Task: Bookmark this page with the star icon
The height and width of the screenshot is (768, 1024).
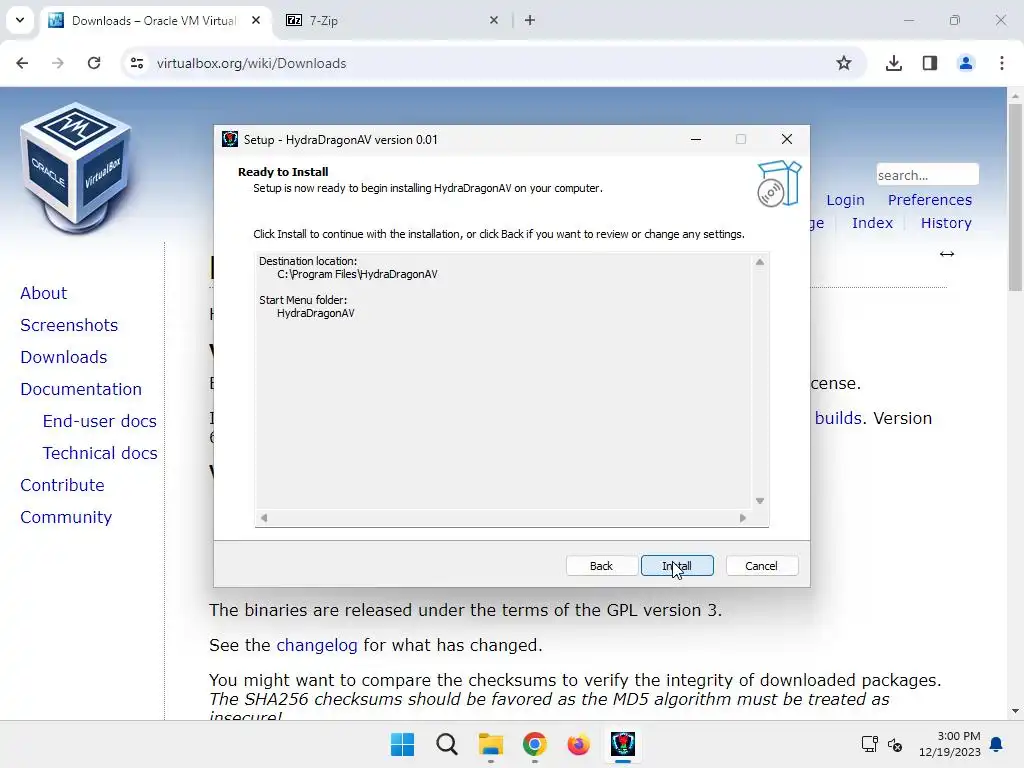Action: [844, 63]
